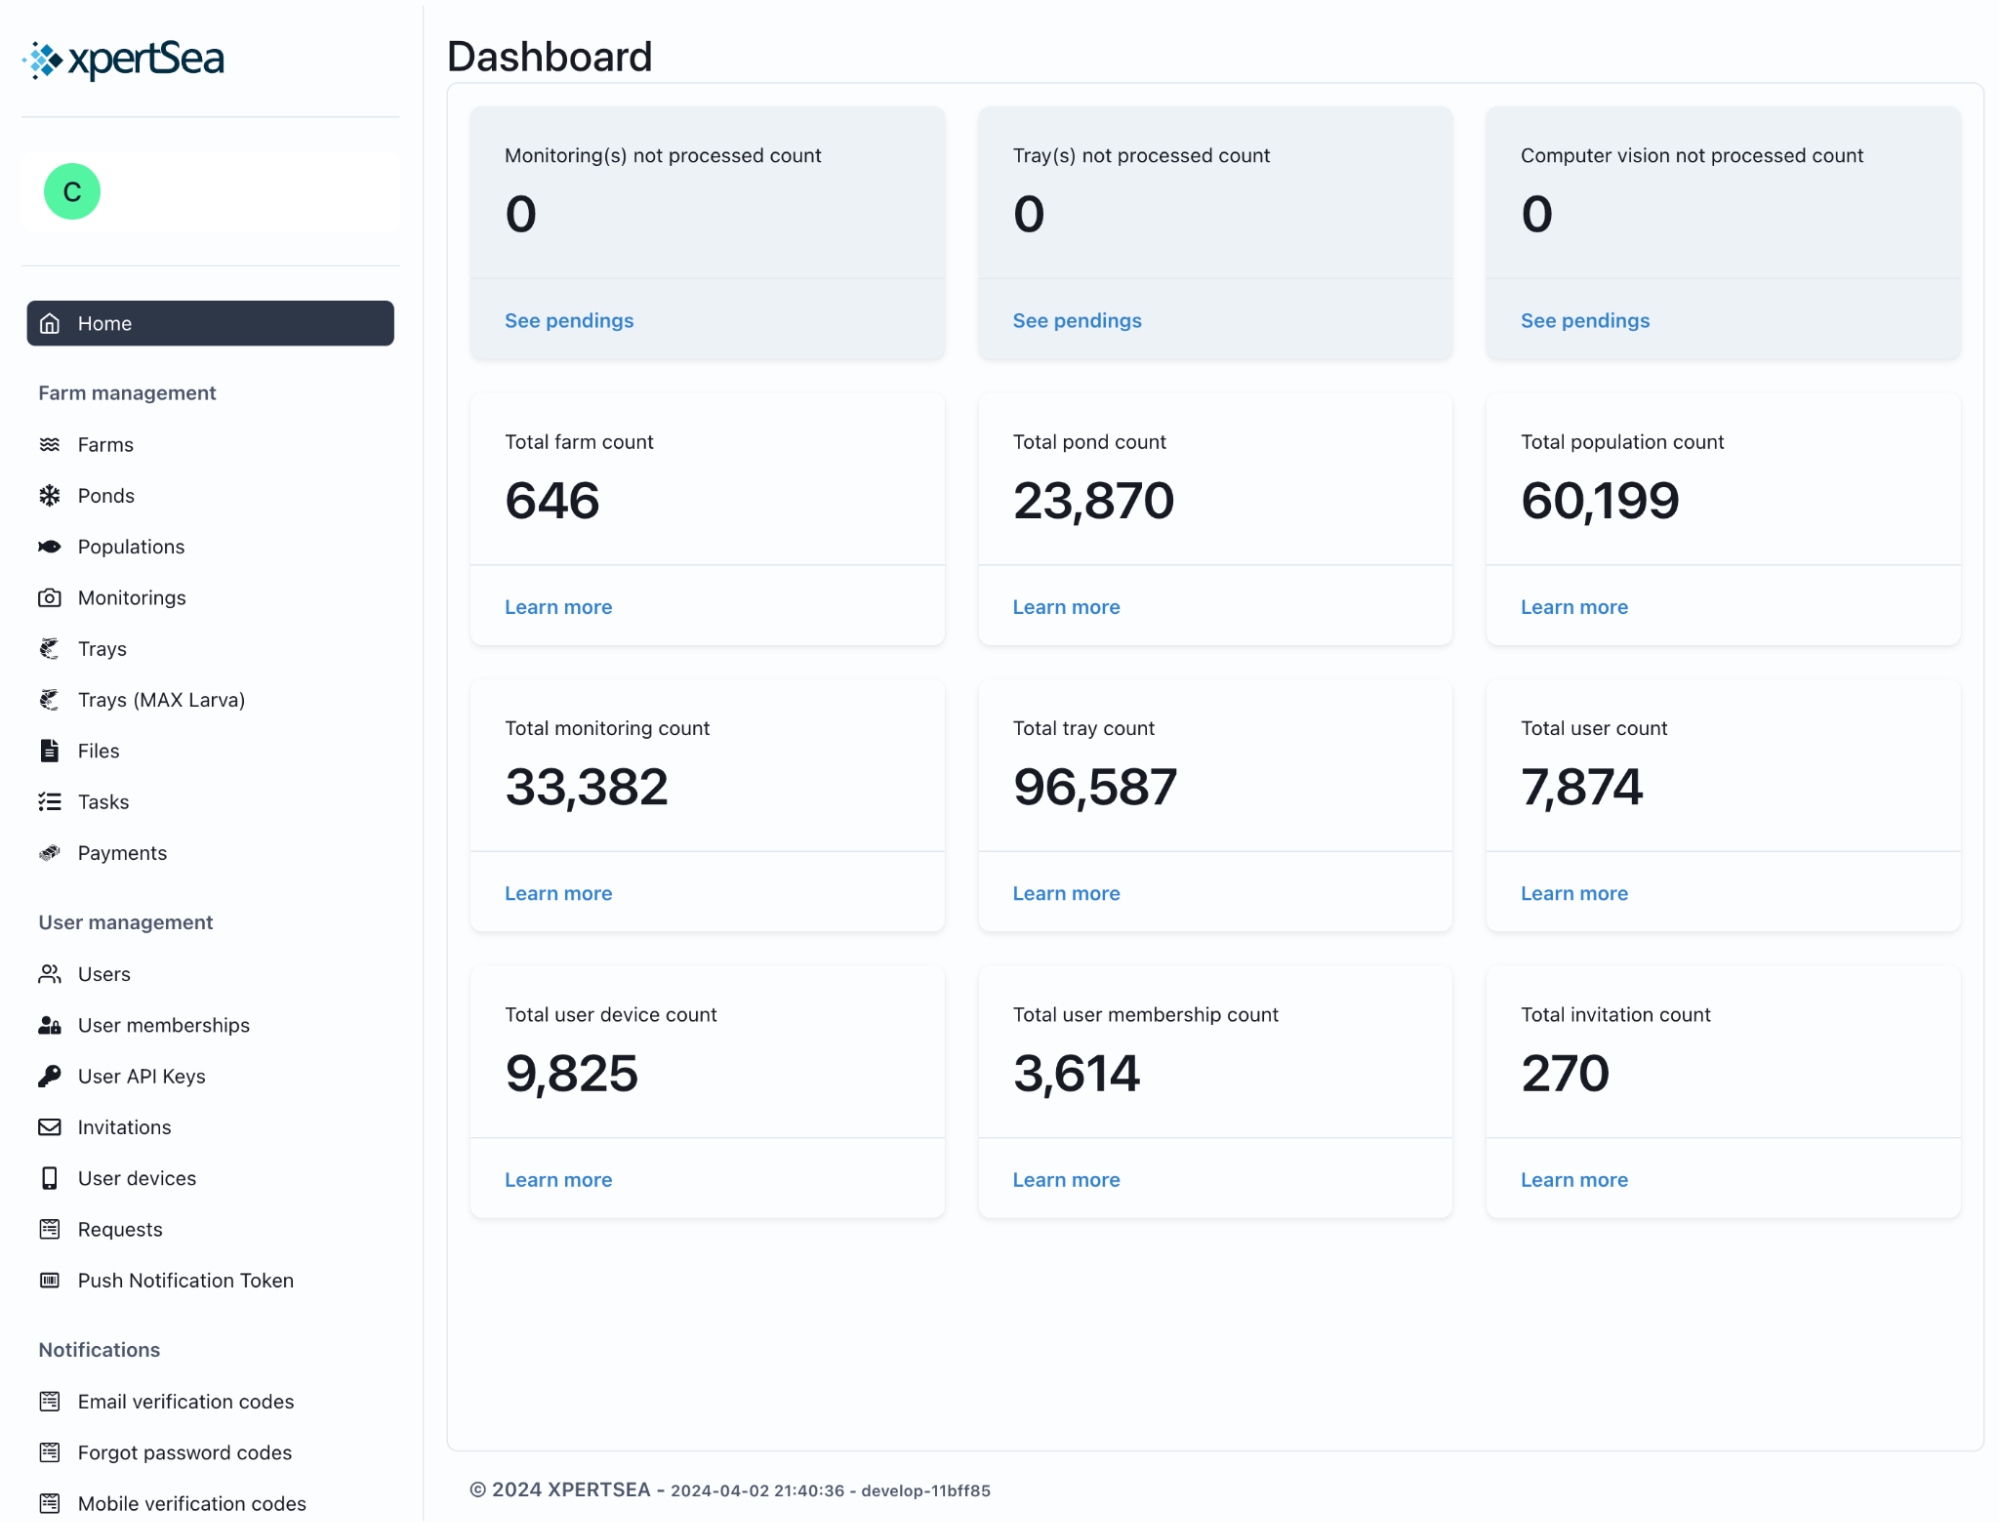Image resolution: width=1999 pixels, height=1522 pixels.
Task: Click the Invitations envelope icon
Action: (x=49, y=1127)
